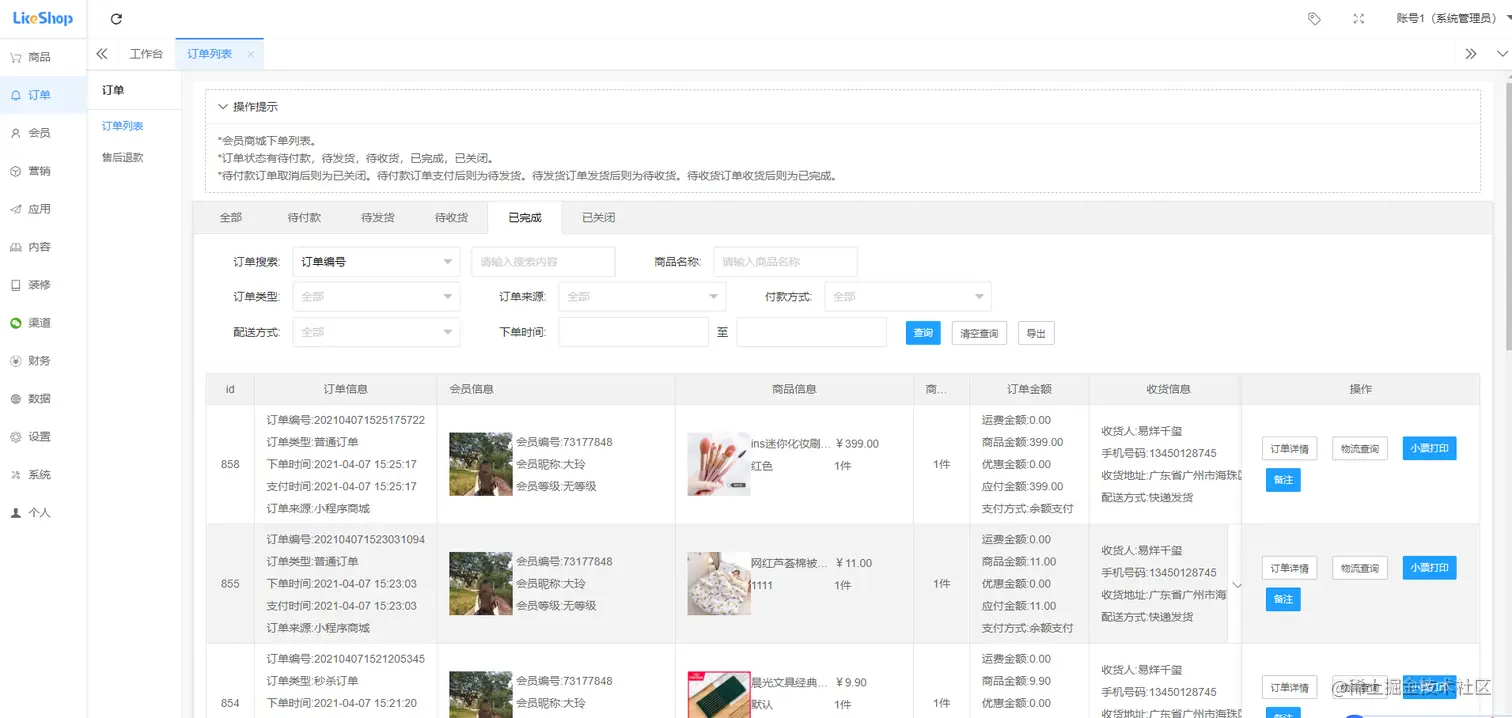Viewport: 1512px width, 718px height.
Task: Select 售后退款 in the submenu
Action: (122, 157)
